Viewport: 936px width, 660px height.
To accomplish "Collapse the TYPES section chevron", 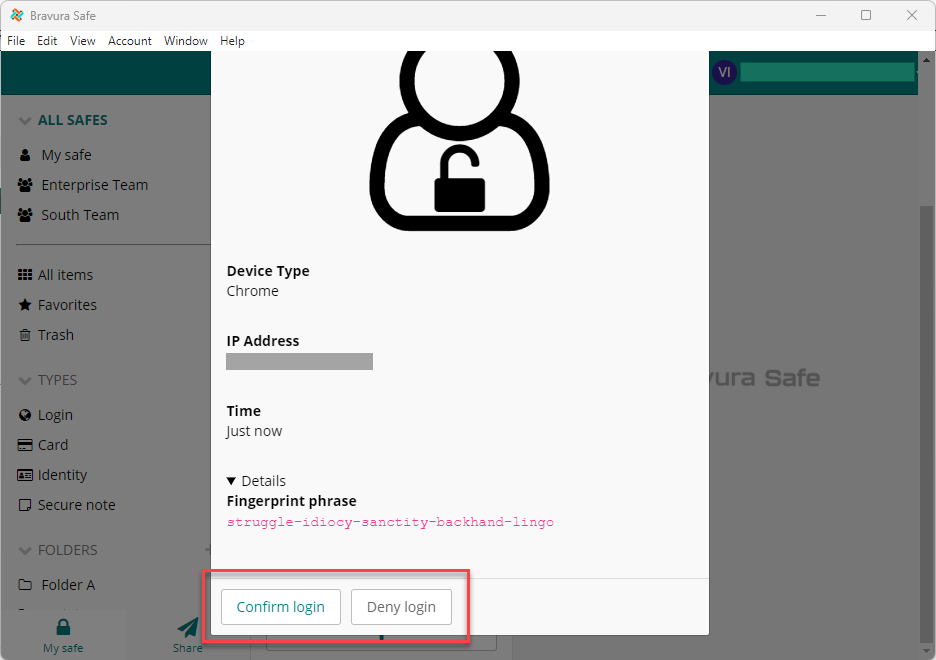I will (x=25, y=381).
